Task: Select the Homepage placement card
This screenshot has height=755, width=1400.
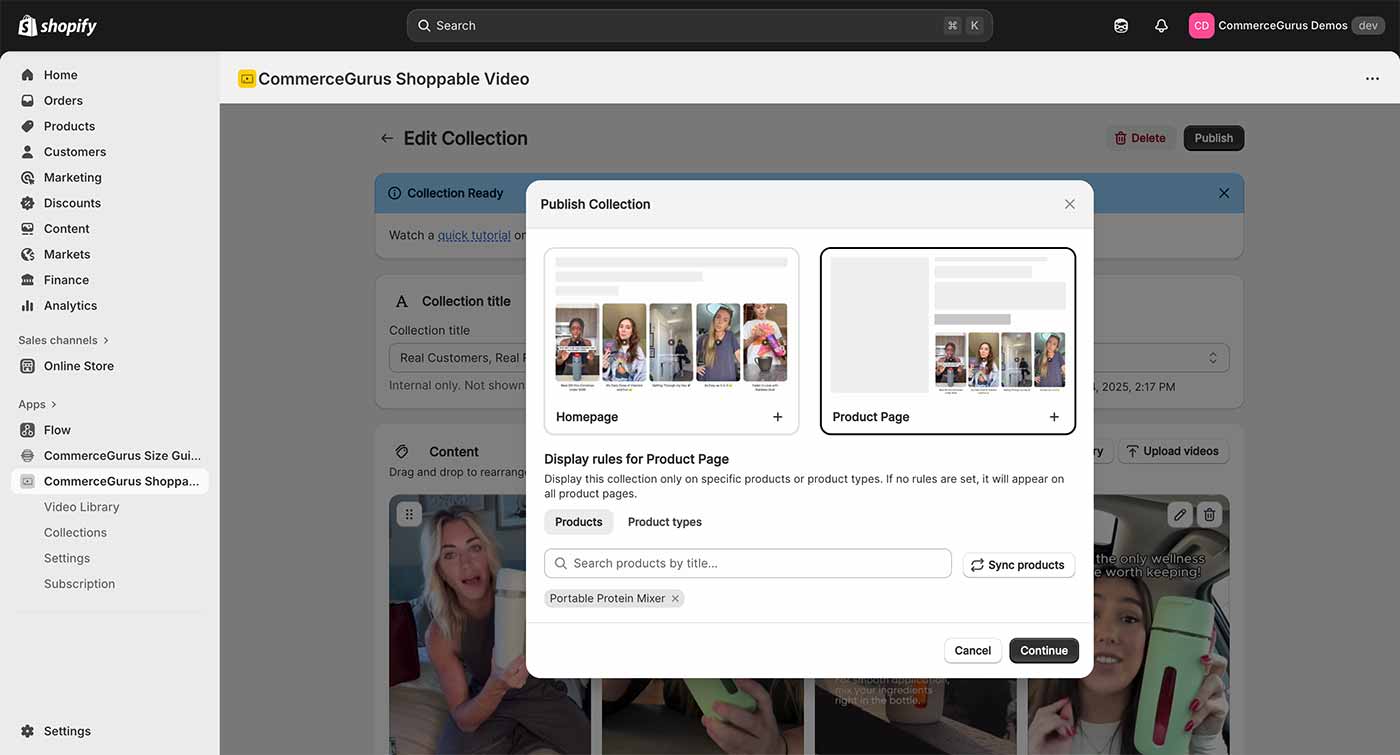Action: point(671,341)
